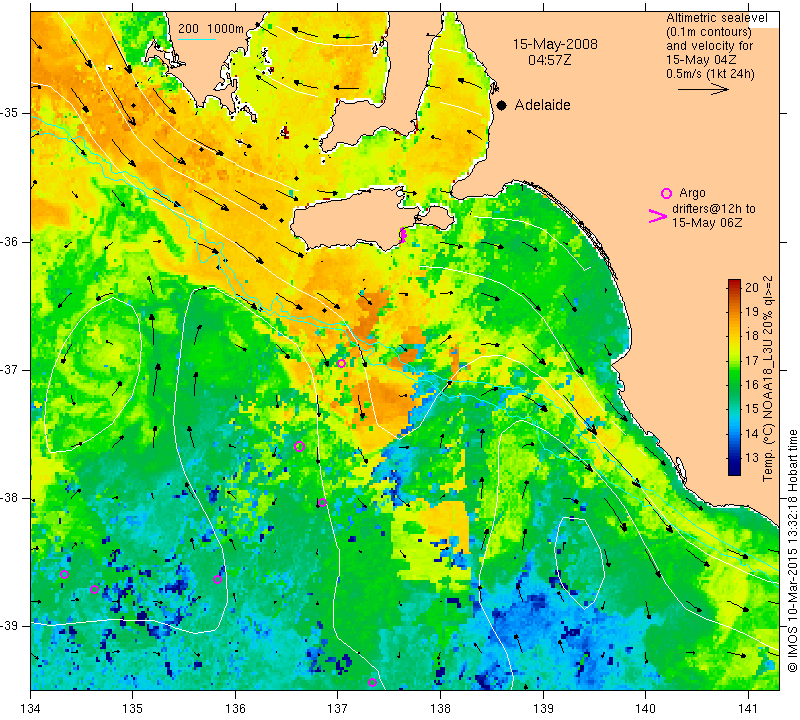Click the Argo float circle near 136.6E, 37.6S
800x720 pixels.
(299, 446)
